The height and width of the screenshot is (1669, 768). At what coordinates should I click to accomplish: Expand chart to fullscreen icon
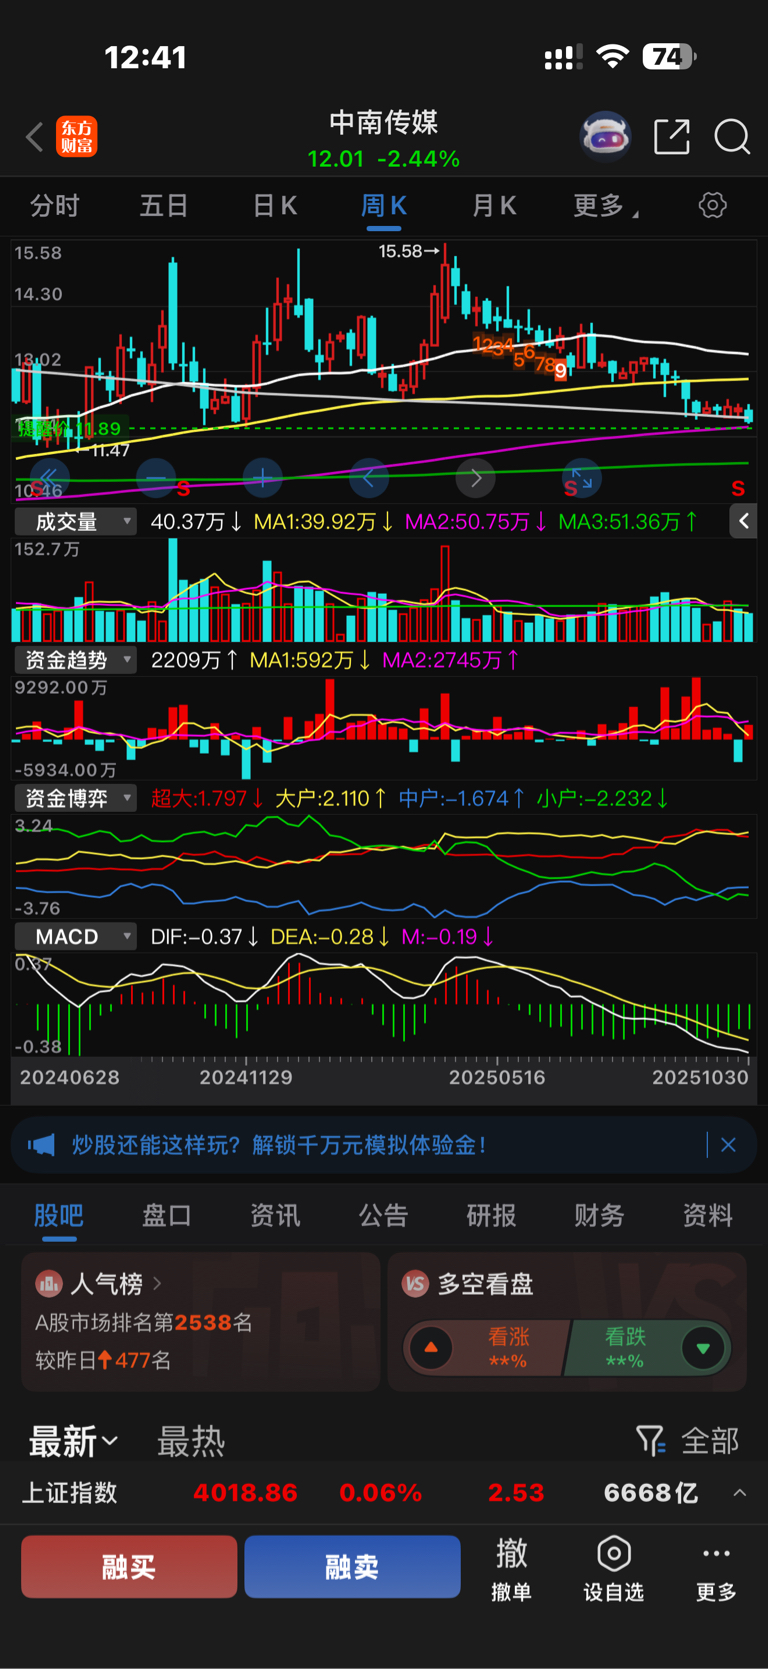tap(582, 478)
